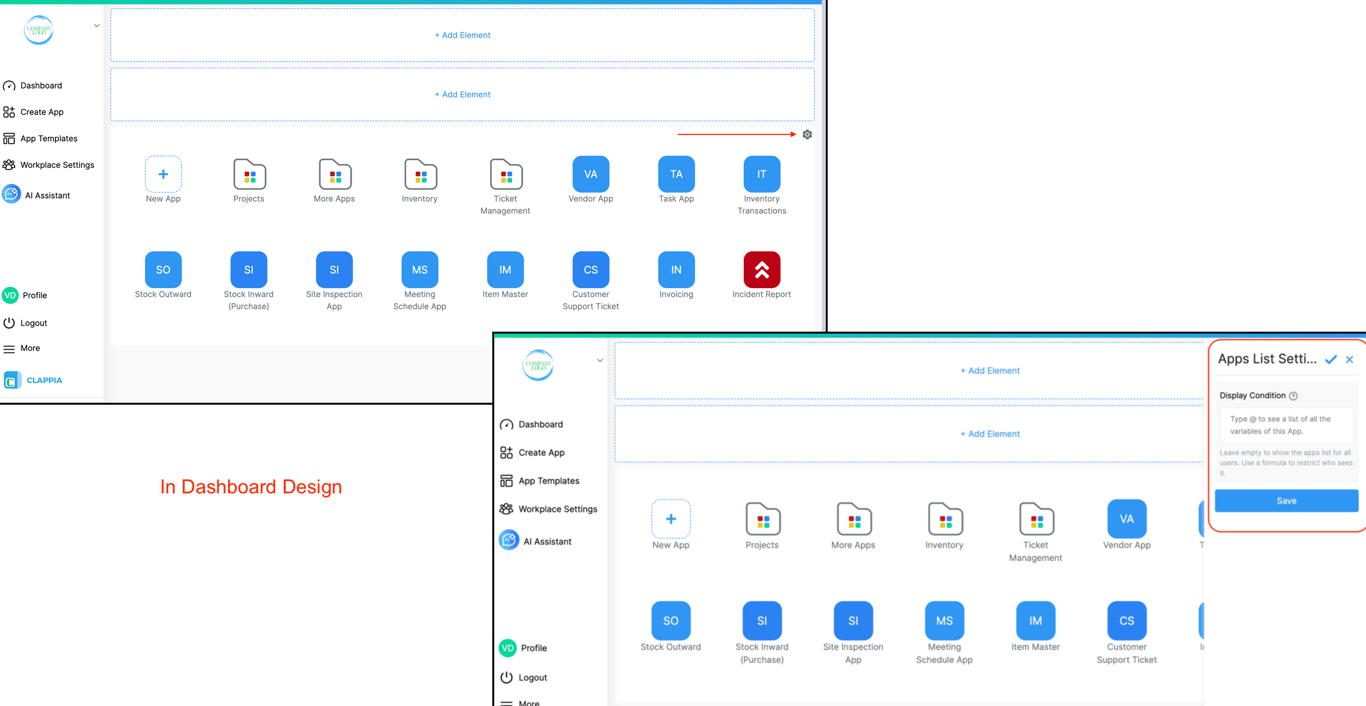Click New App plus tile in top screenshot

163,174
